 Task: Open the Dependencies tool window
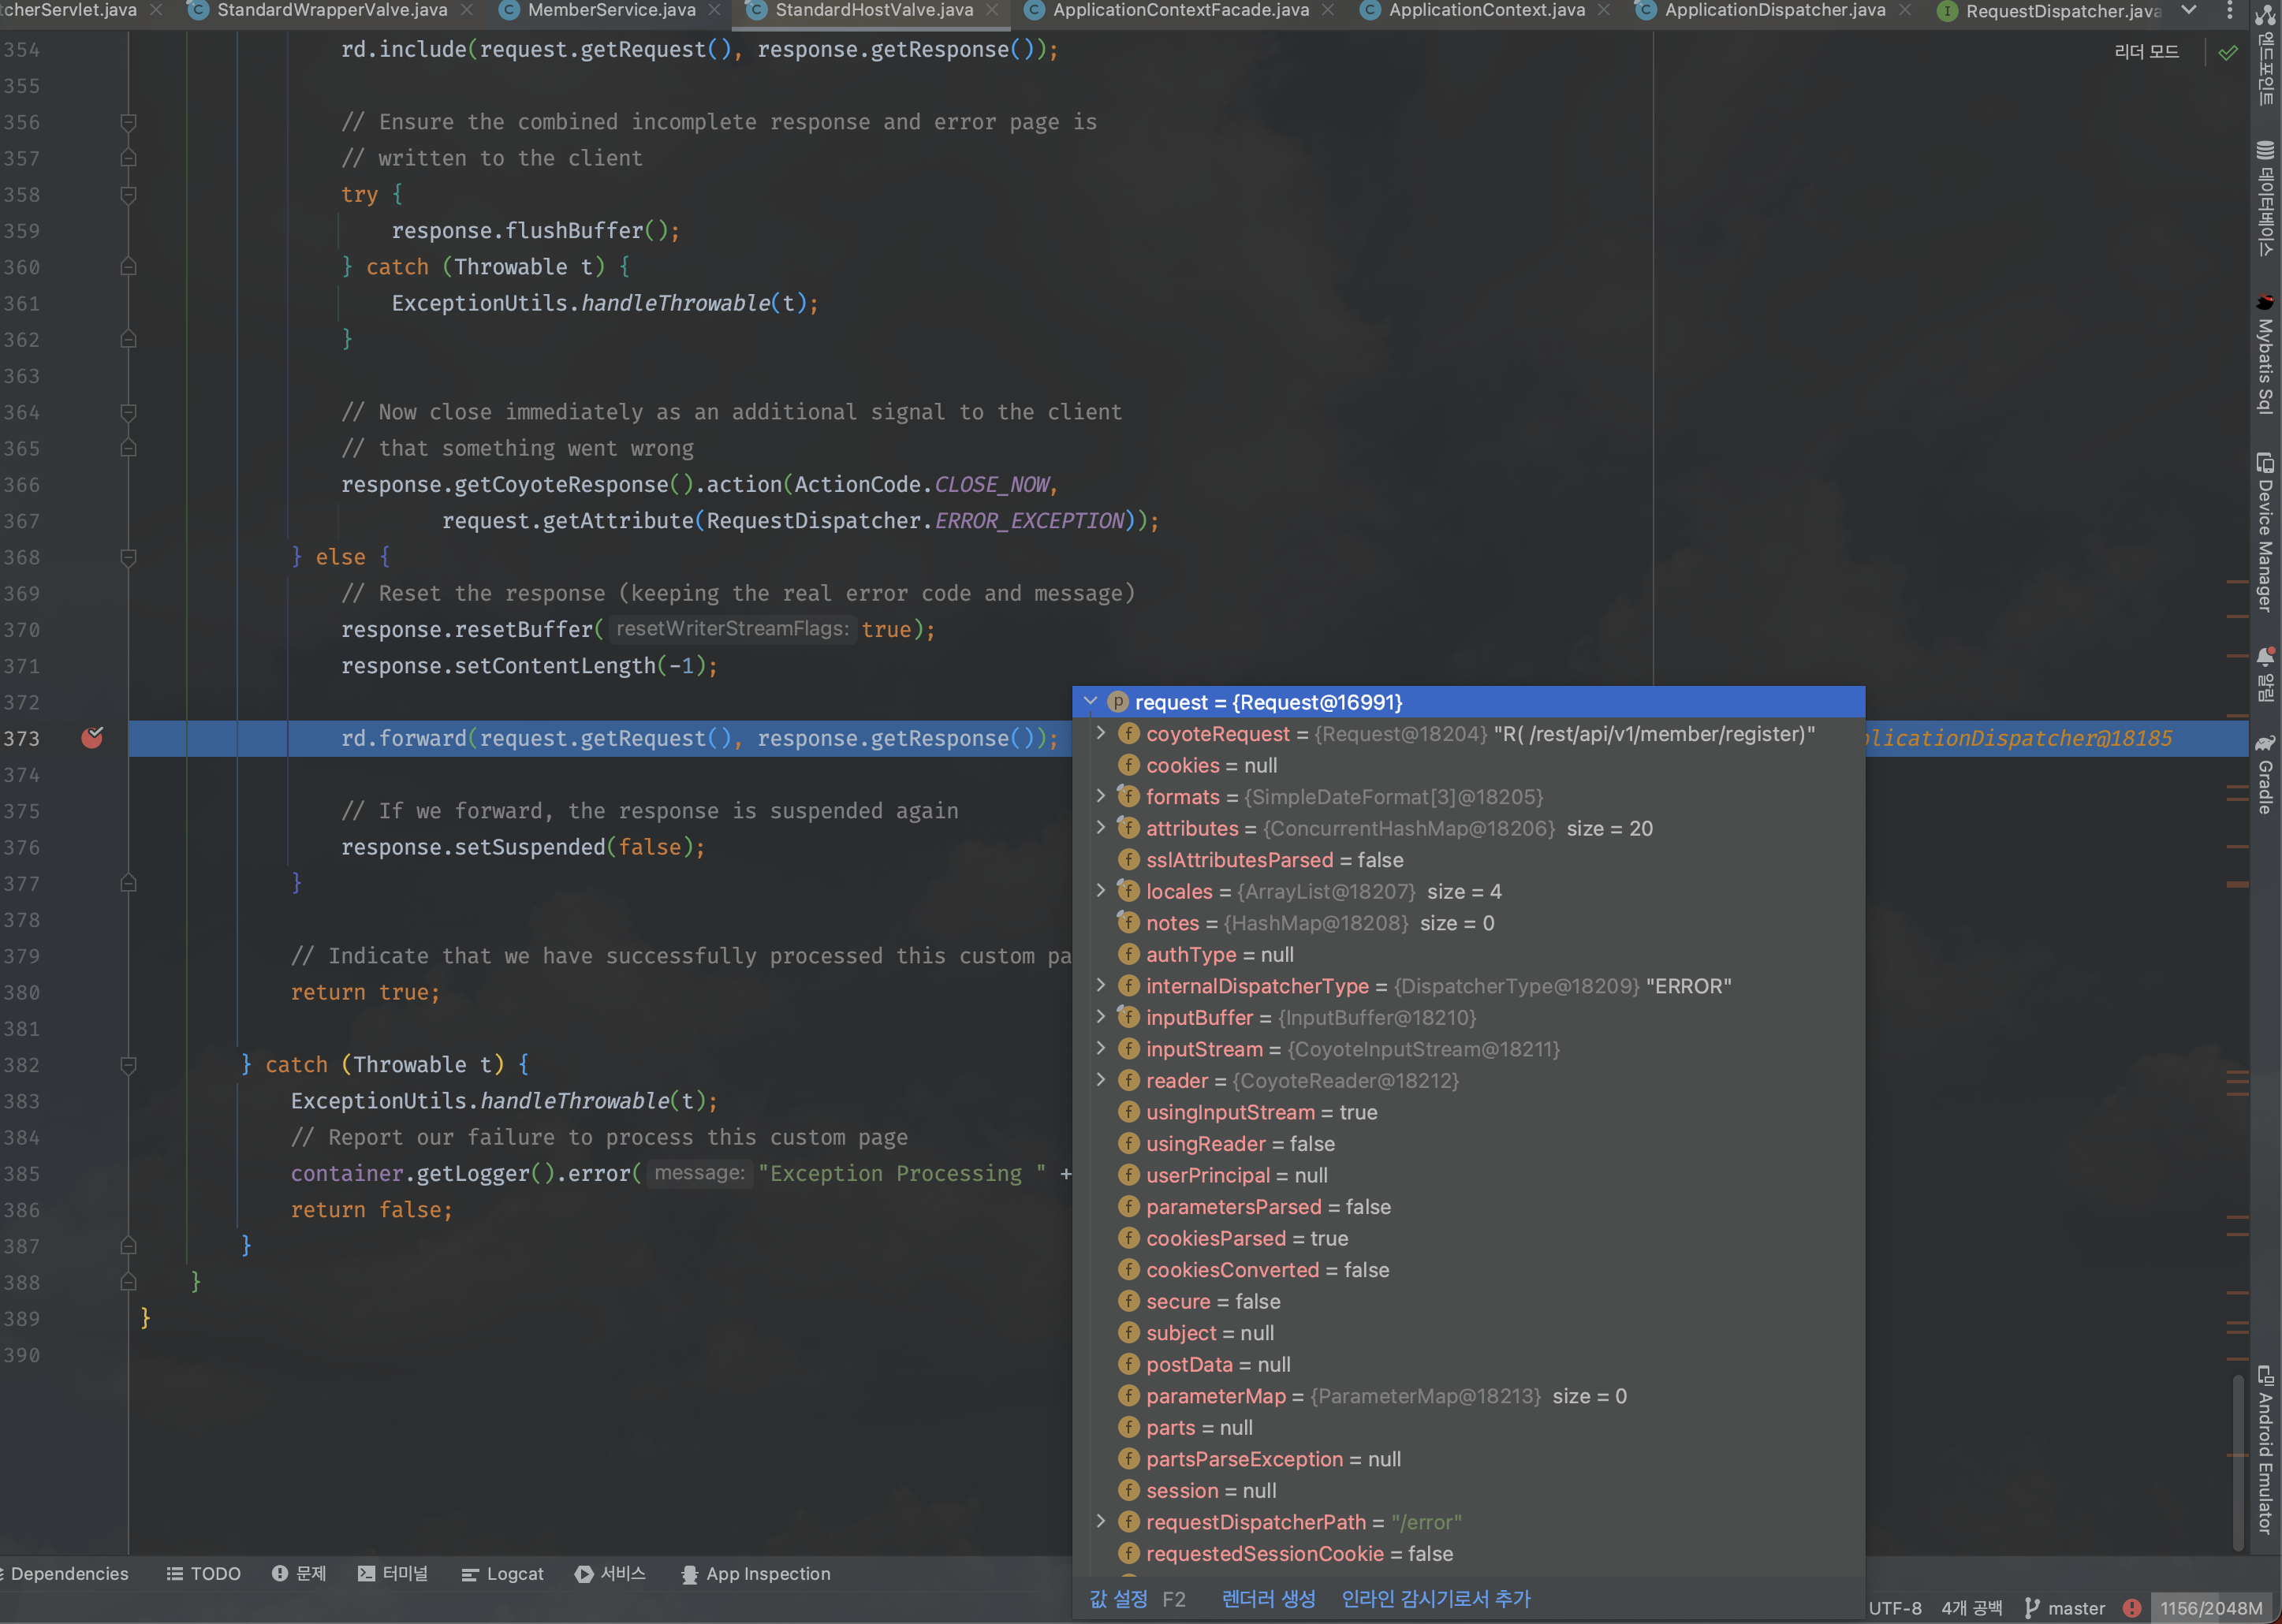pos(66,1573)
